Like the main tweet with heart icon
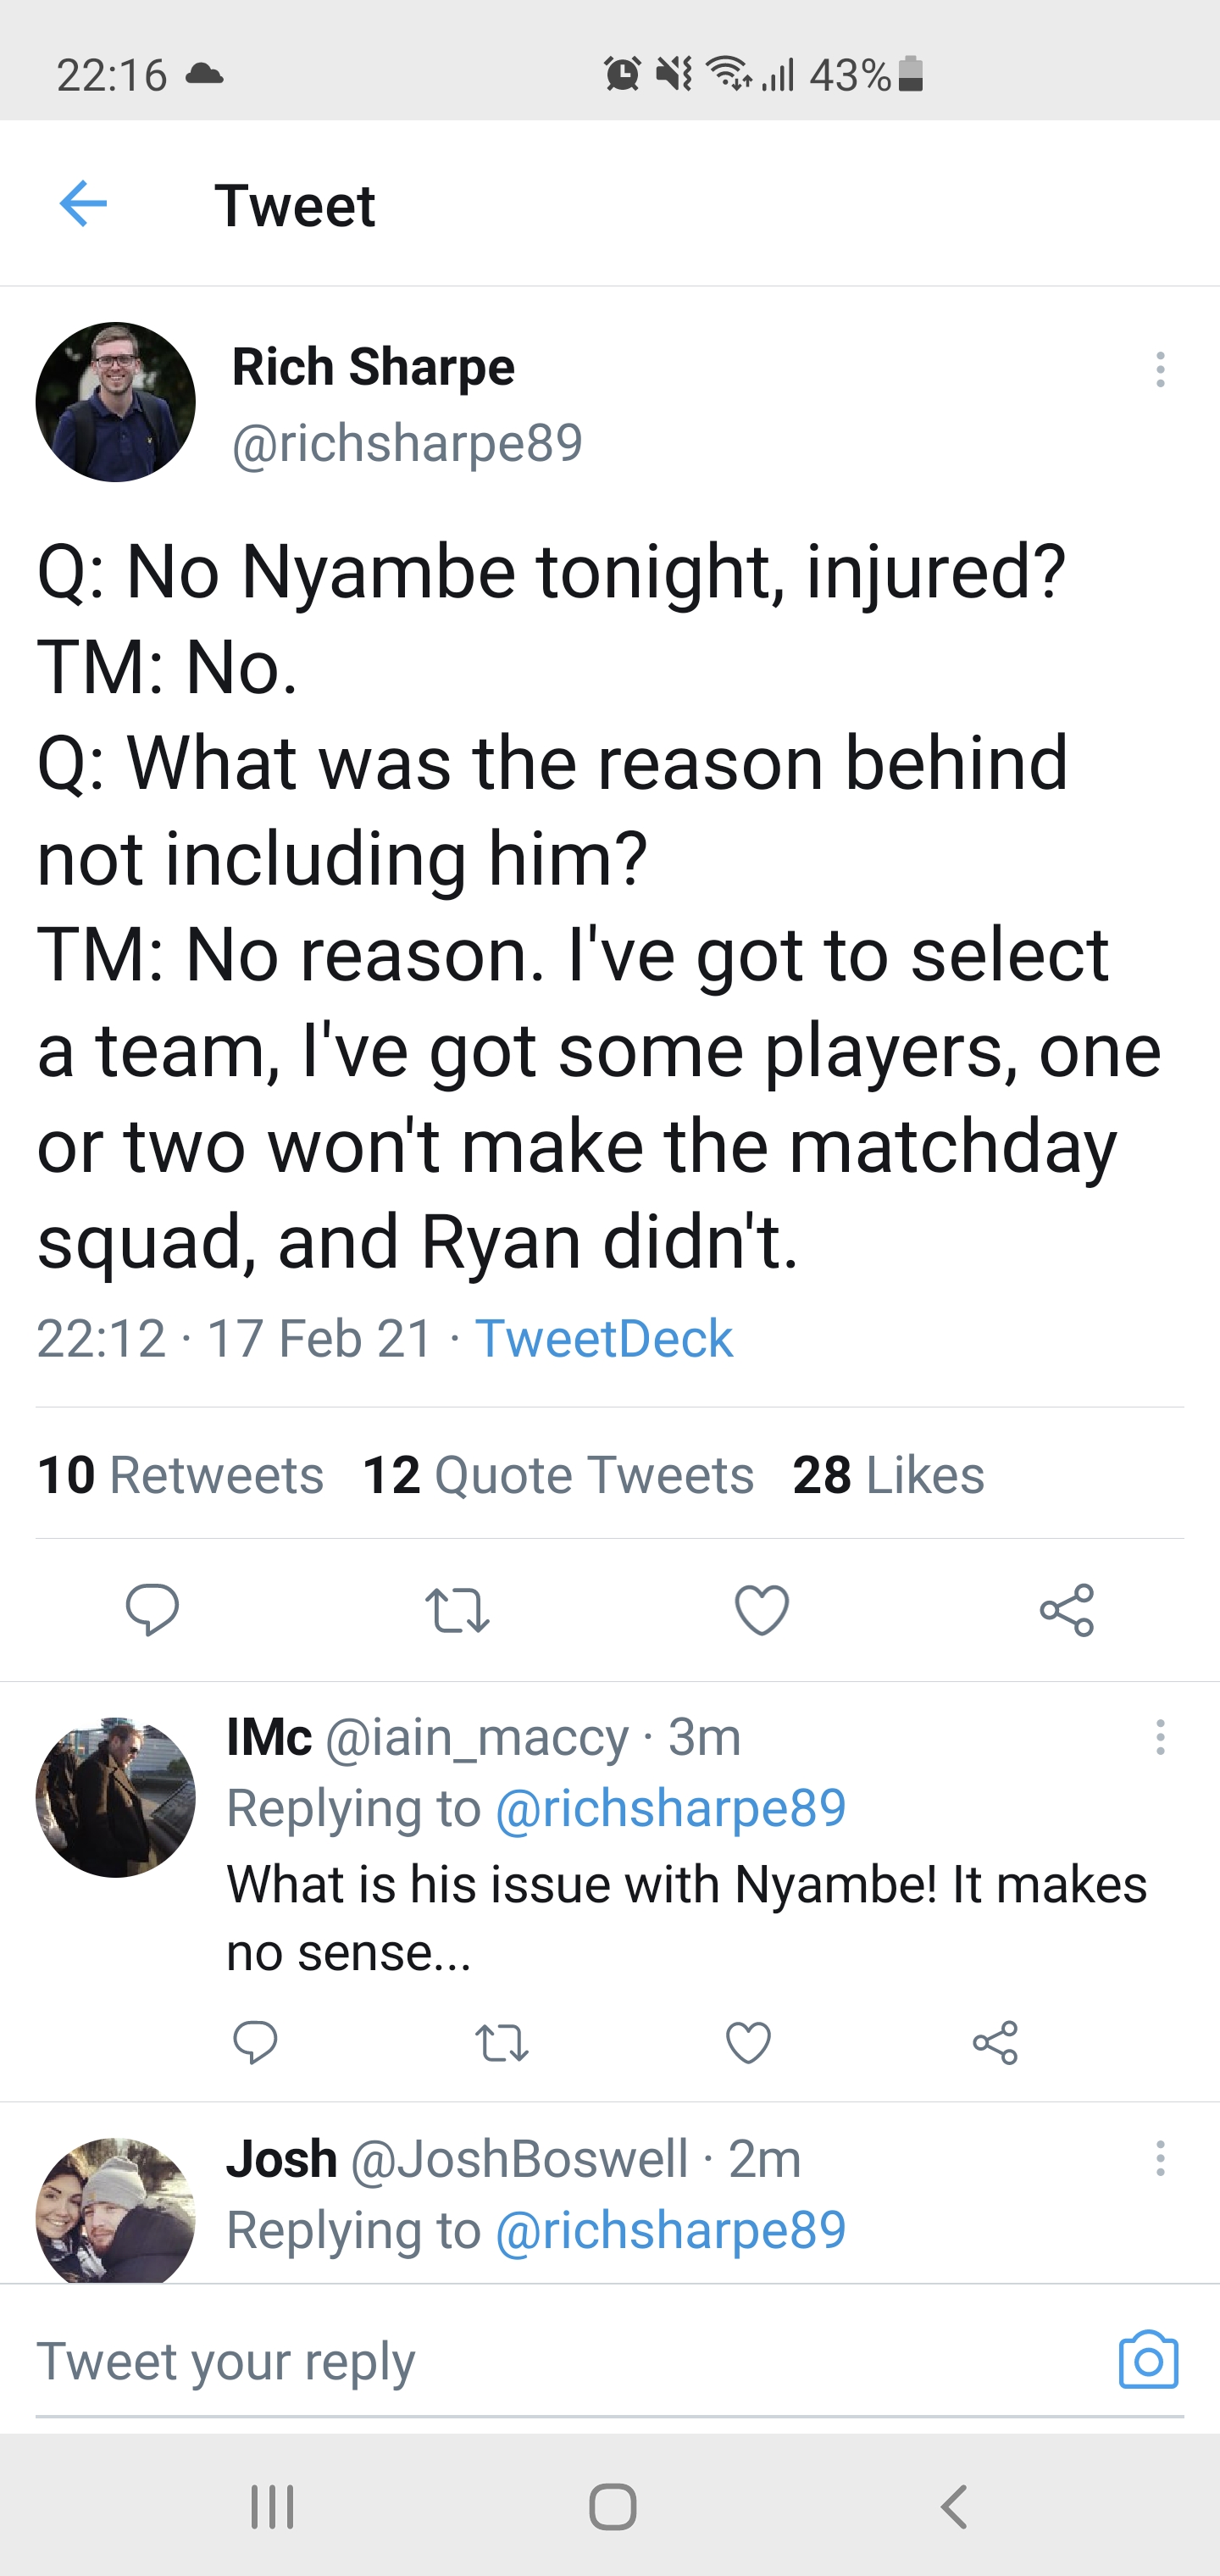This screenshot has height=2576, width=1220. 762,1610
